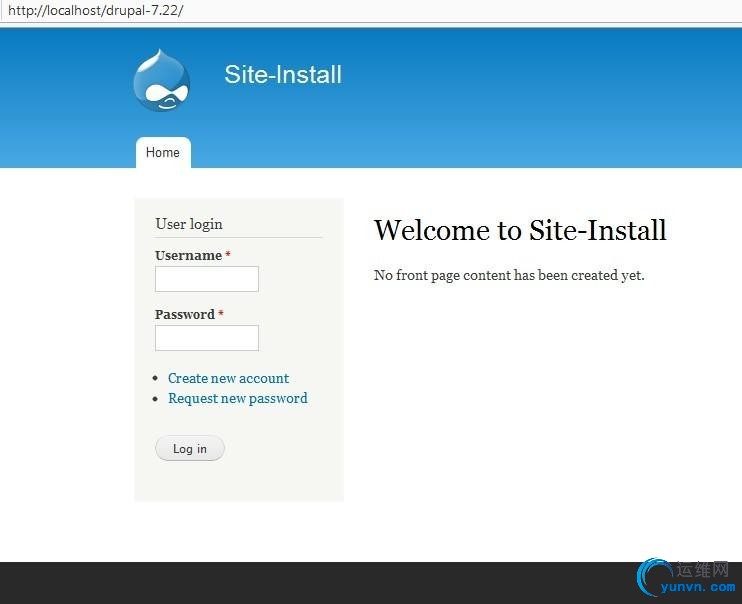
Task: Click the 'Username' field label
Action: coord(188,256)
